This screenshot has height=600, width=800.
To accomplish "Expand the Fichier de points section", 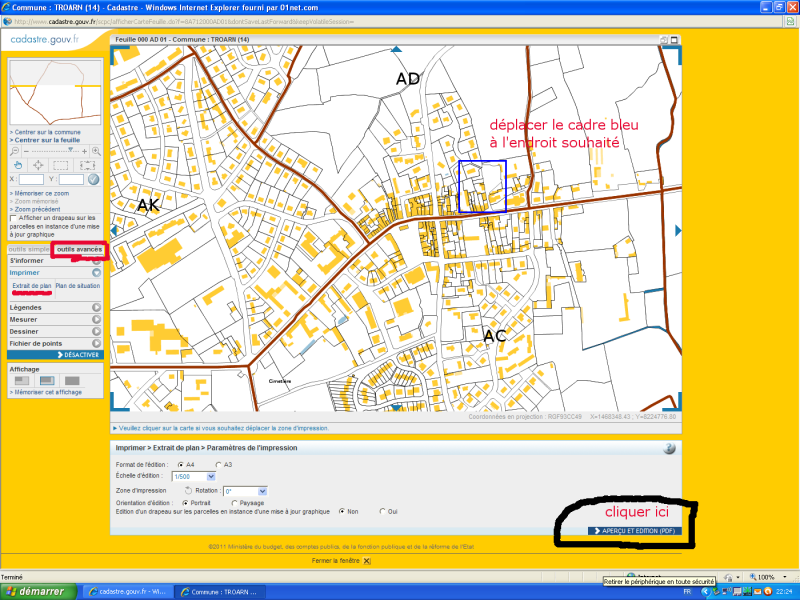I will (x=96, y=343).
